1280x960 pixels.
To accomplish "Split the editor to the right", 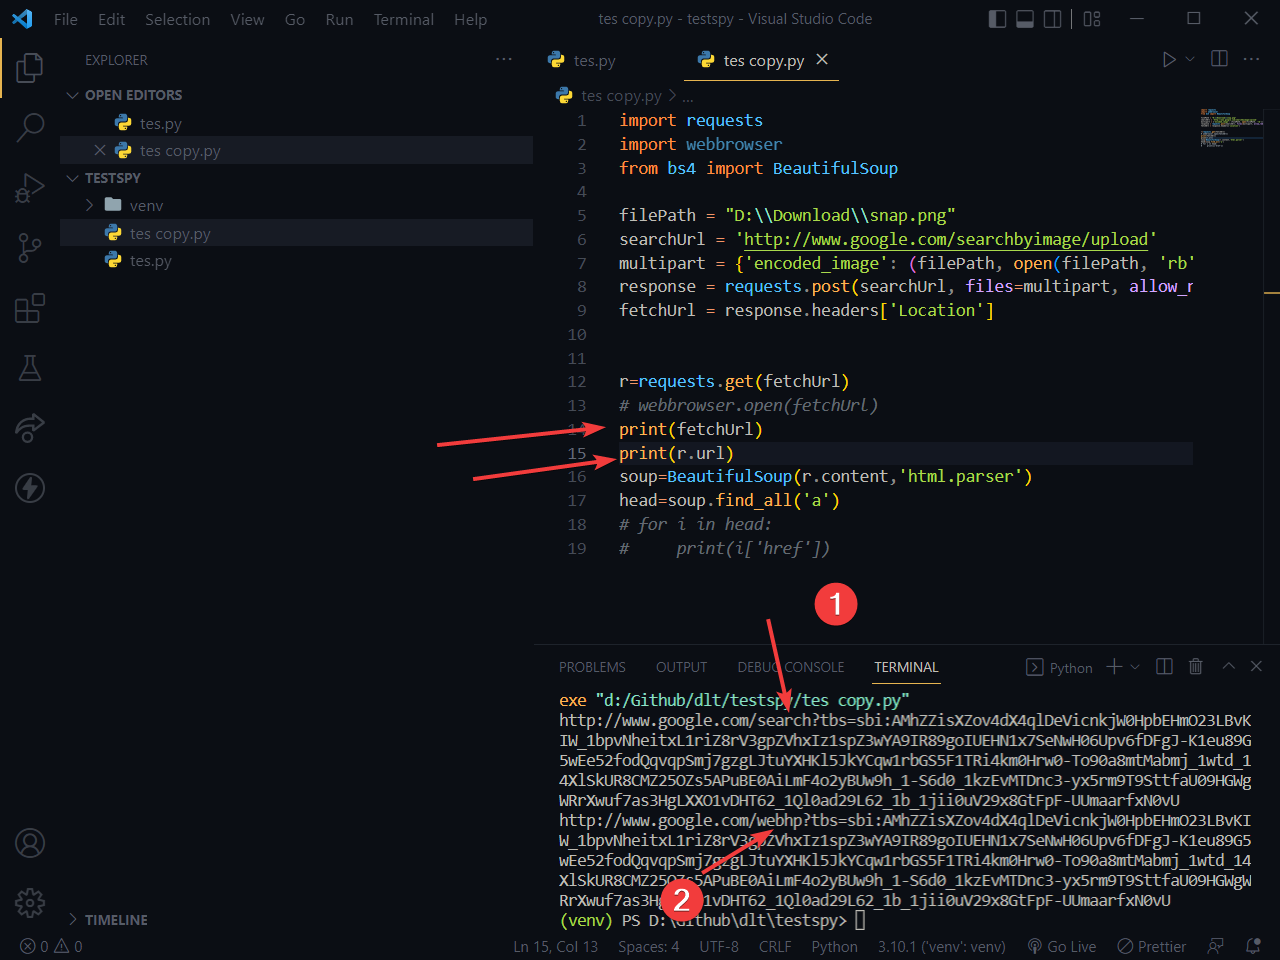I will [1219, 60].
